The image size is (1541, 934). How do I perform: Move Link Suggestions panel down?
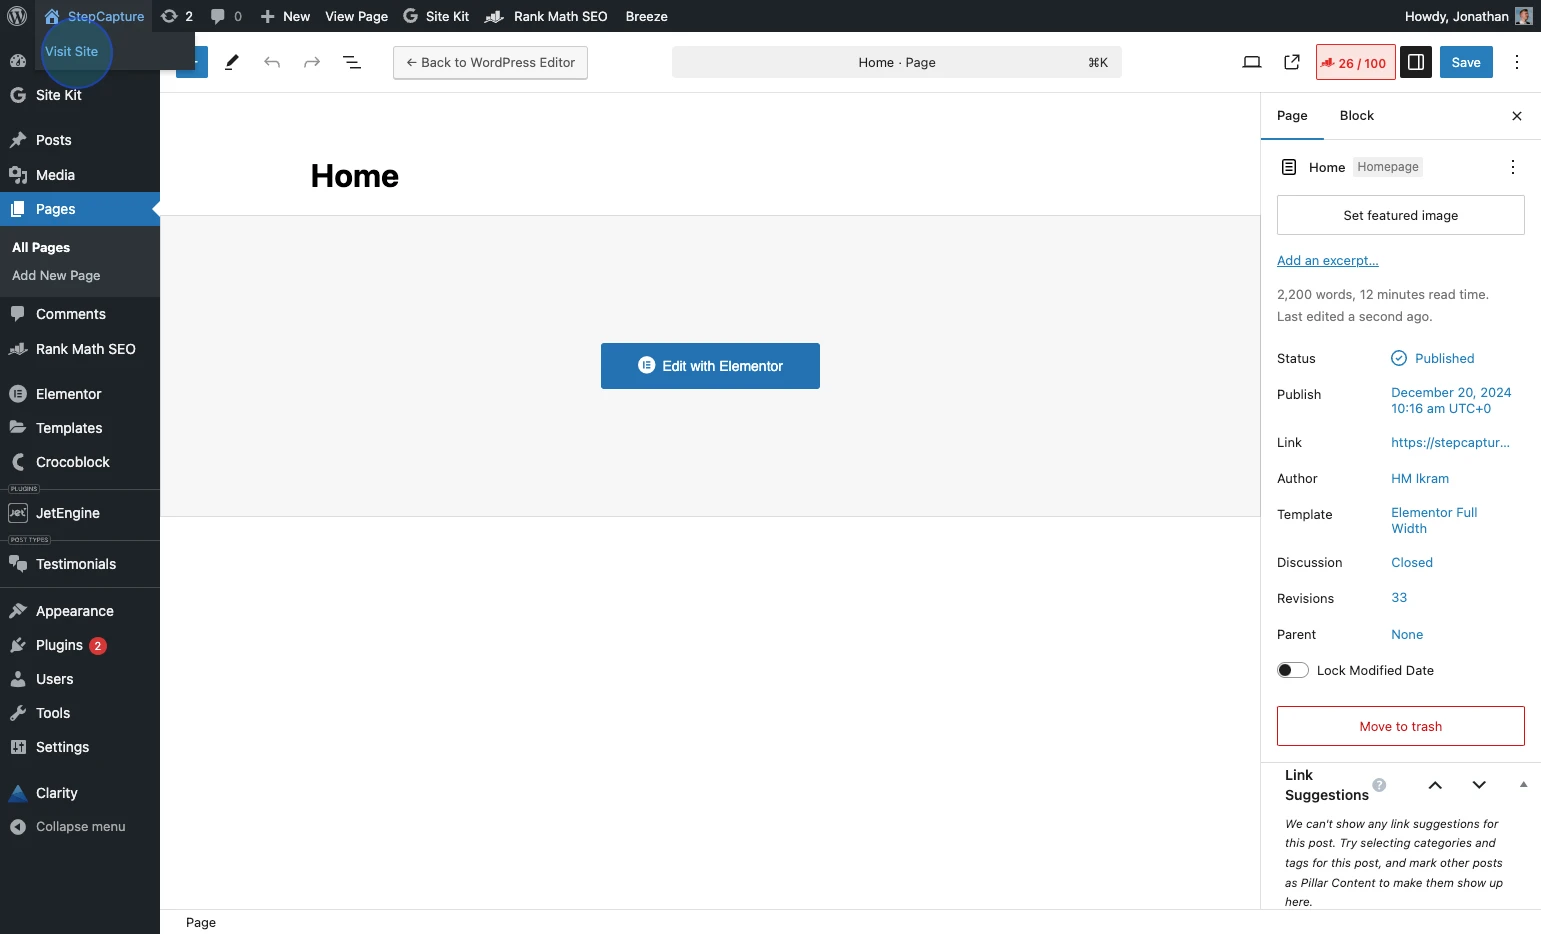(x=1479, y=785)
